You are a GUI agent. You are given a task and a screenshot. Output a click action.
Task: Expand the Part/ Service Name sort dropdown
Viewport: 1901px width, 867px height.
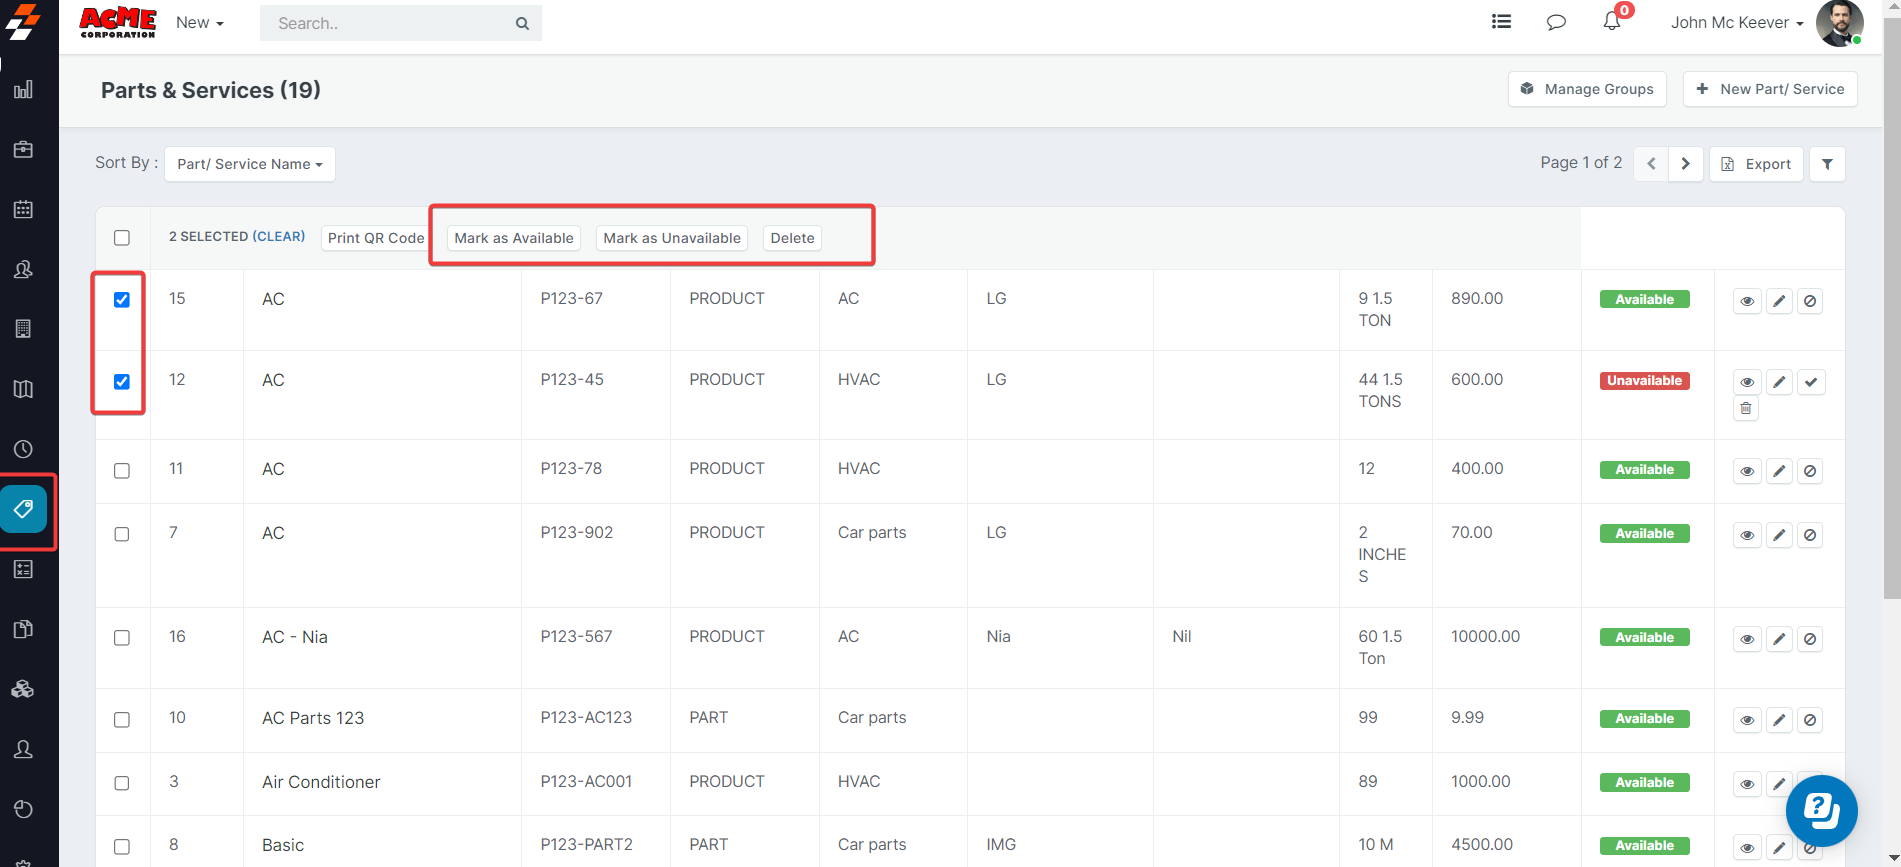click(249, 164)
